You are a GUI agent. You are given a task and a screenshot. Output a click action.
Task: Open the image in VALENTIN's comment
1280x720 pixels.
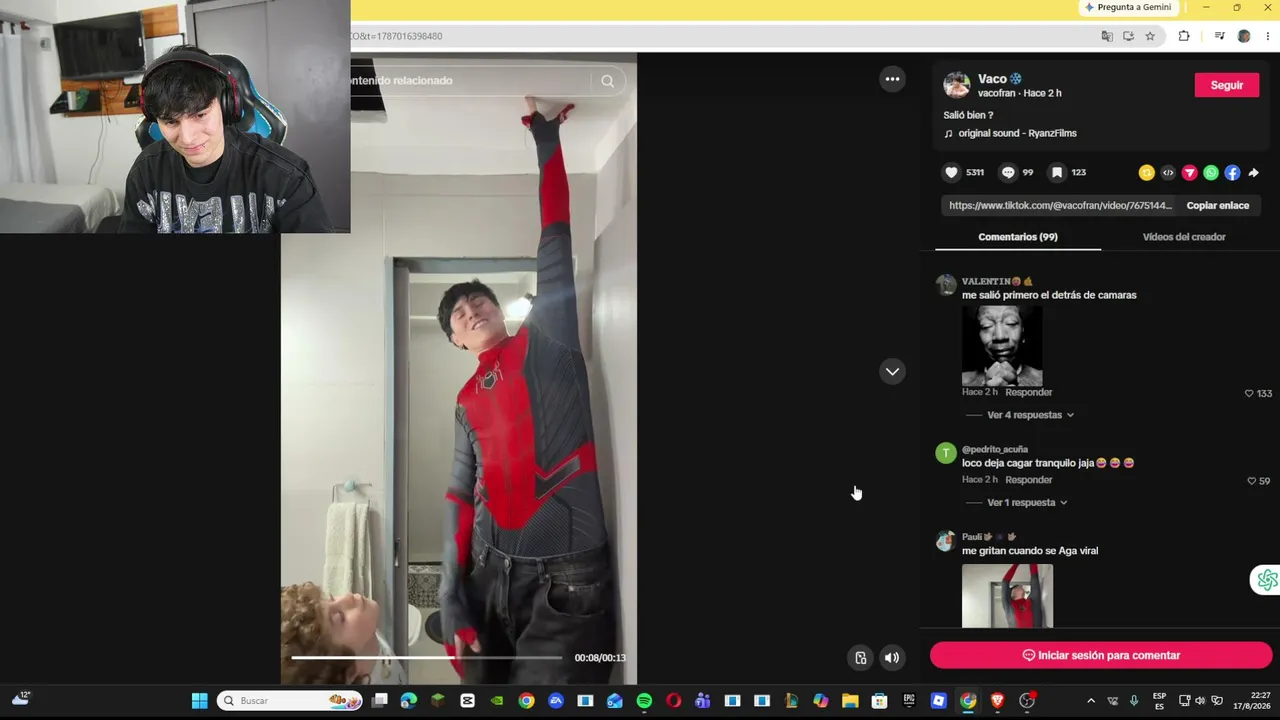point(1002,345)
